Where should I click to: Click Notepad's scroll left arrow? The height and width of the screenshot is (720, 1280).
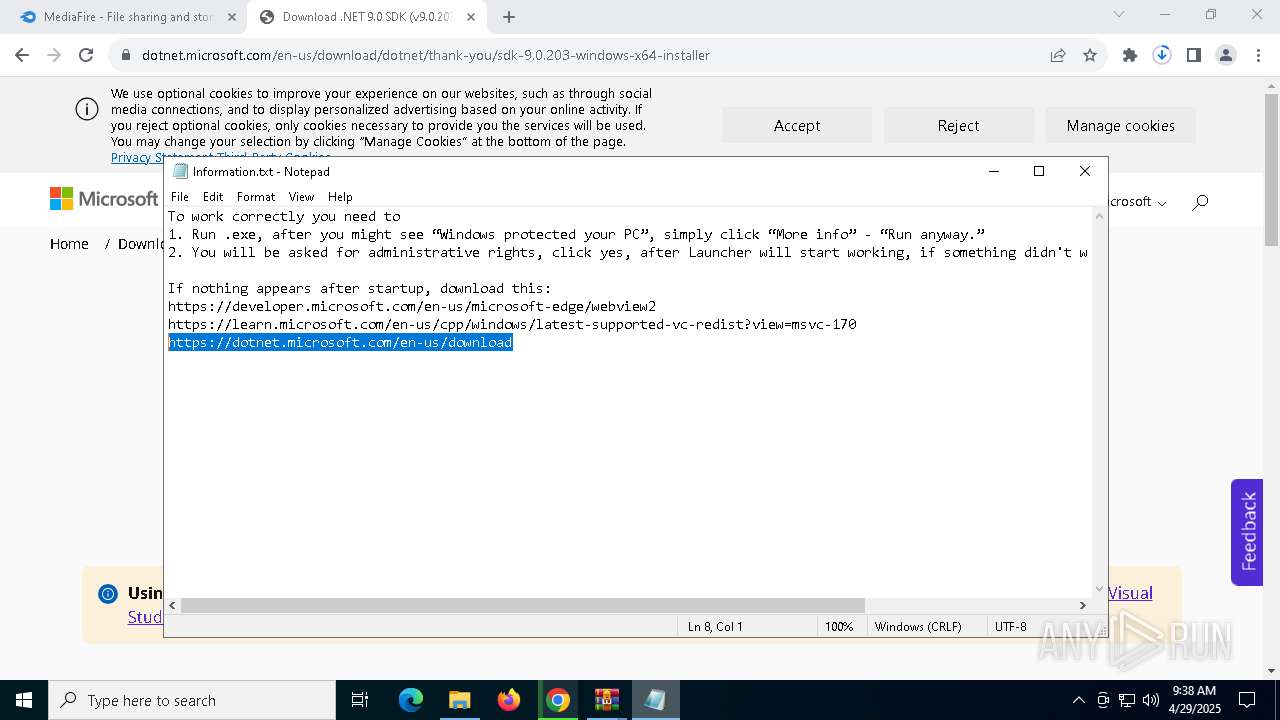pyautogui.click(x=173, y=605)
